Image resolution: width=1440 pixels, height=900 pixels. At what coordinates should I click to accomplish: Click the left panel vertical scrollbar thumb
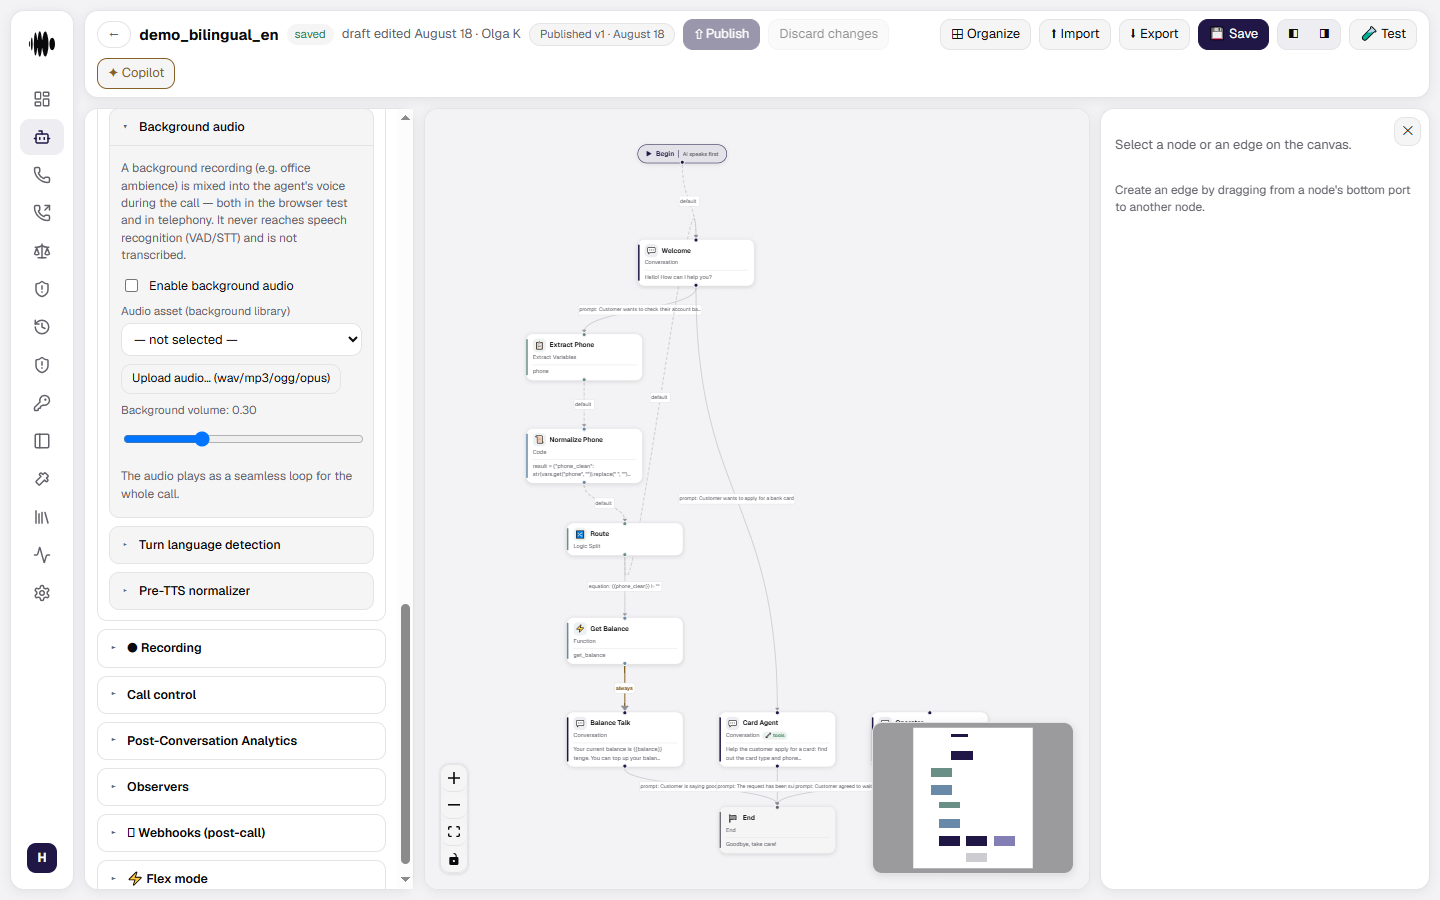pos(405,733)
